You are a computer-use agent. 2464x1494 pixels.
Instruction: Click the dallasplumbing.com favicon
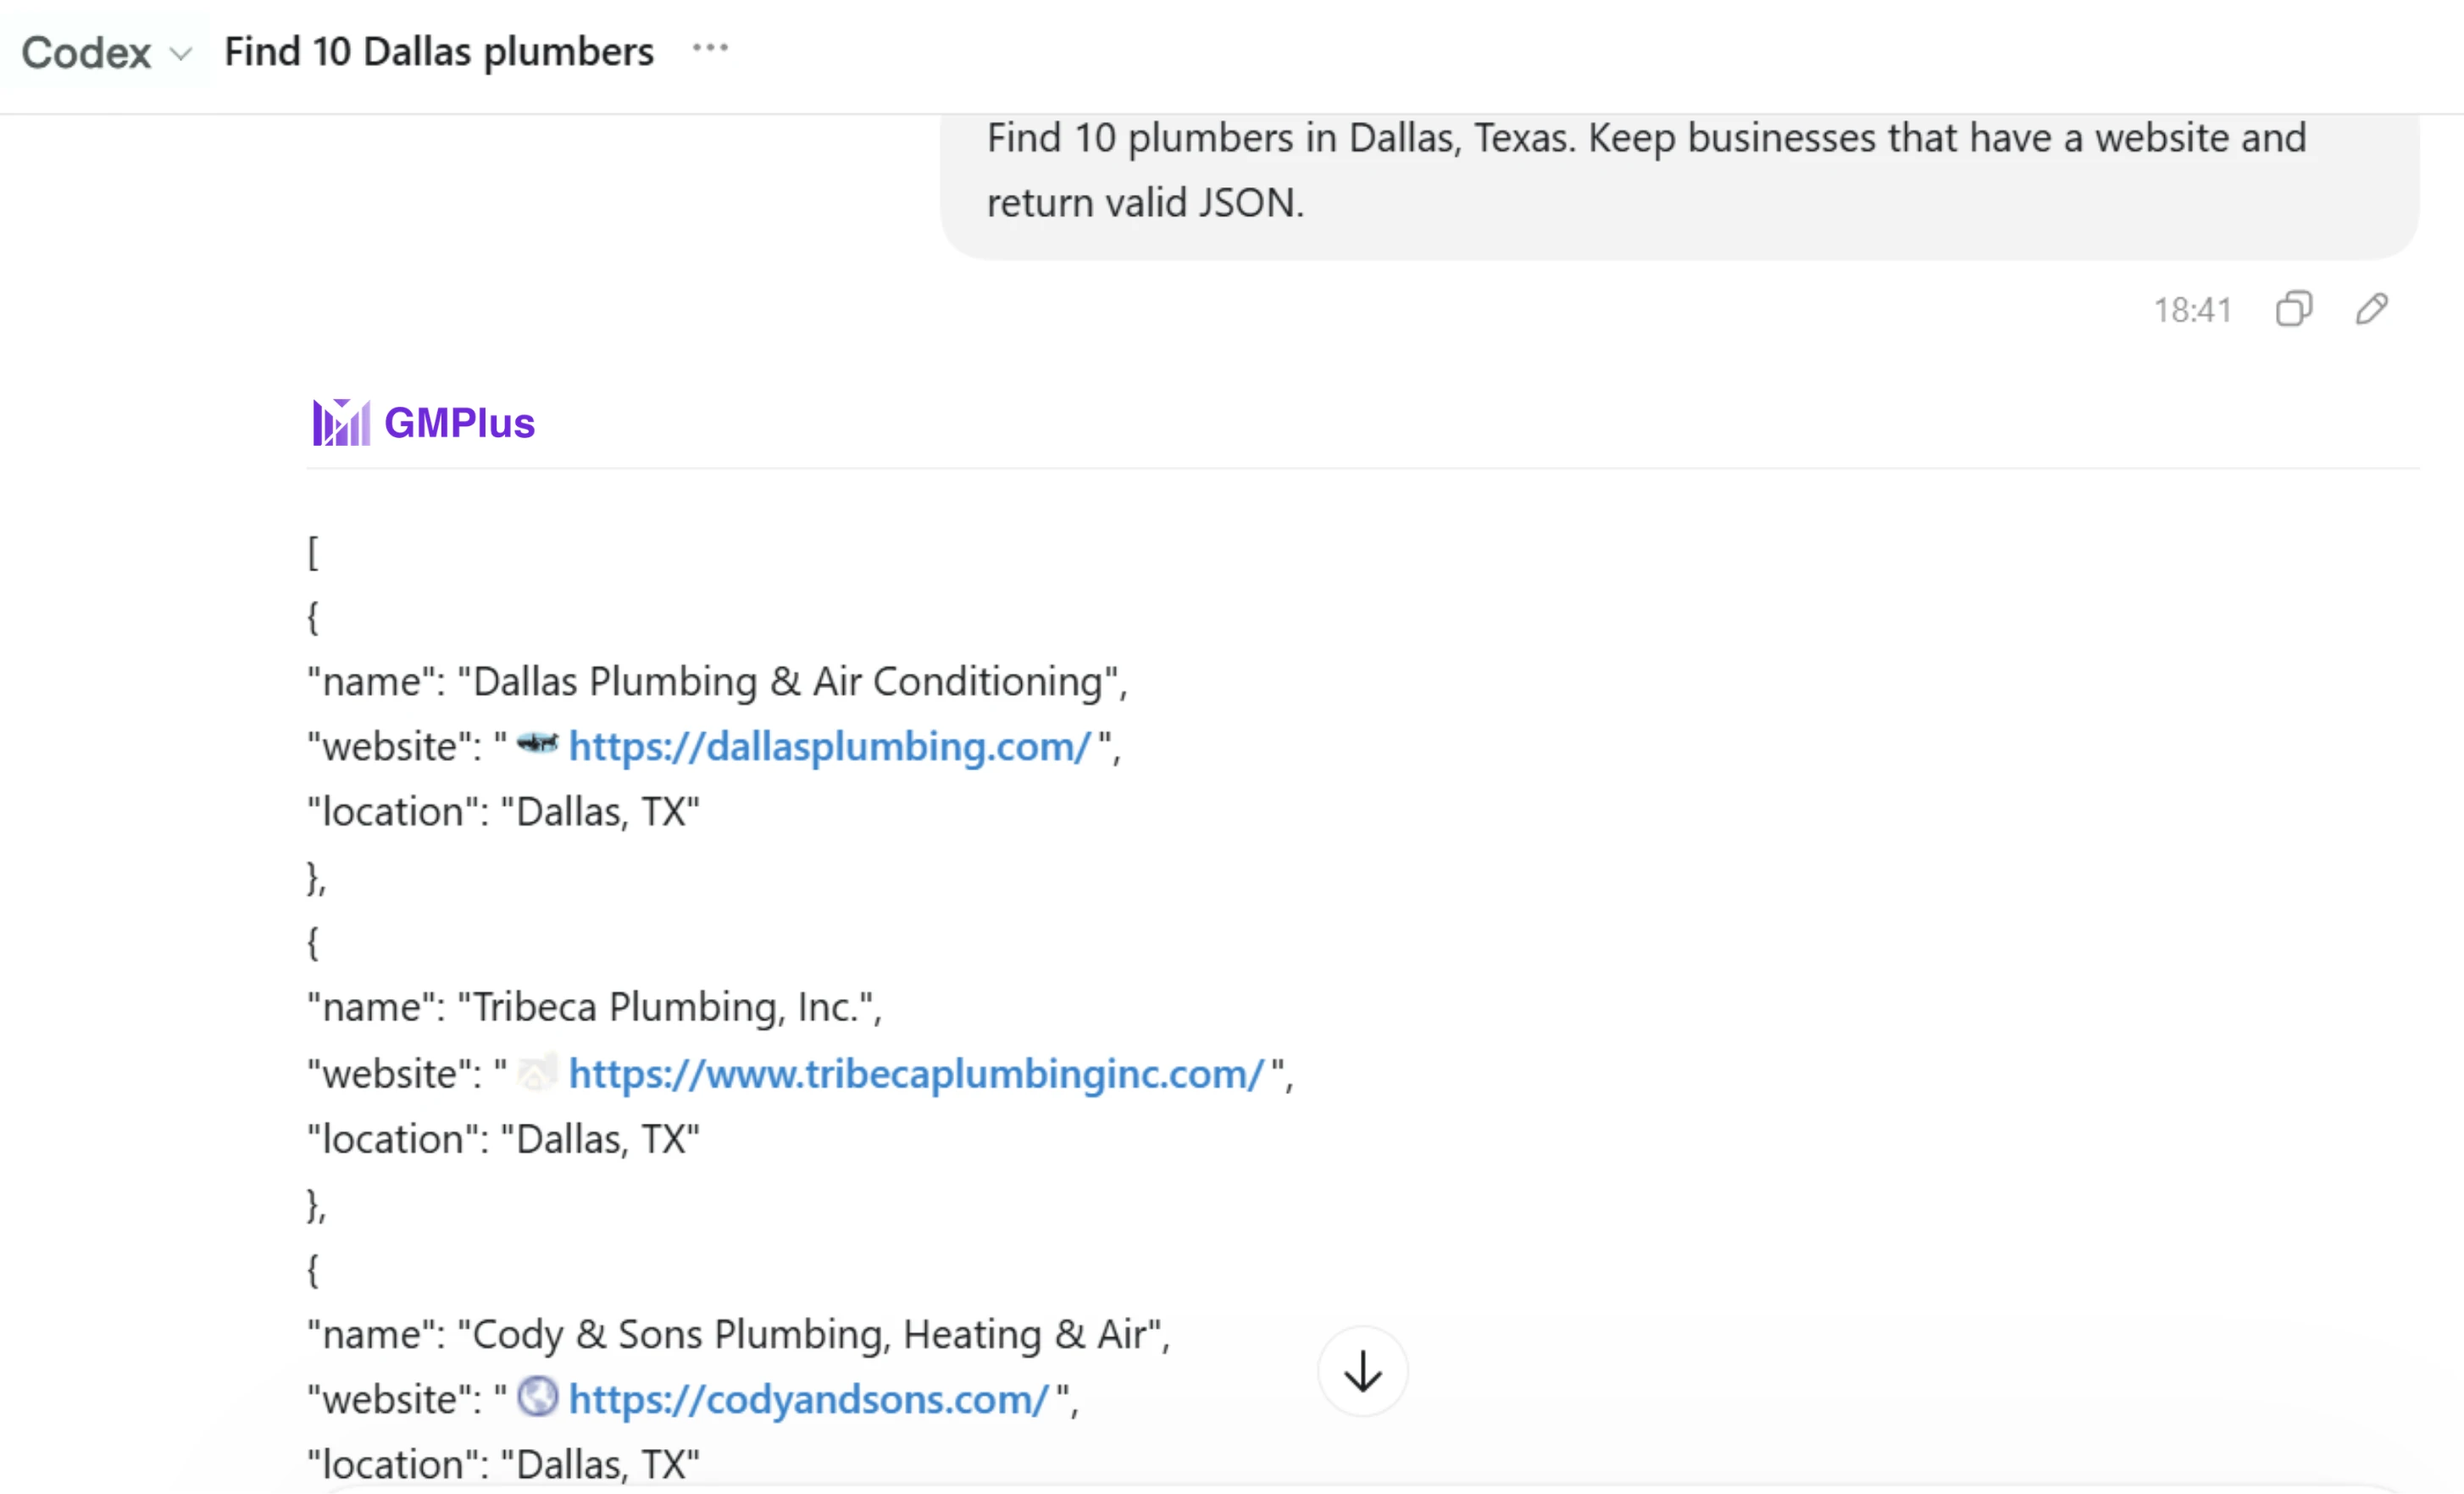click(537, 743)
